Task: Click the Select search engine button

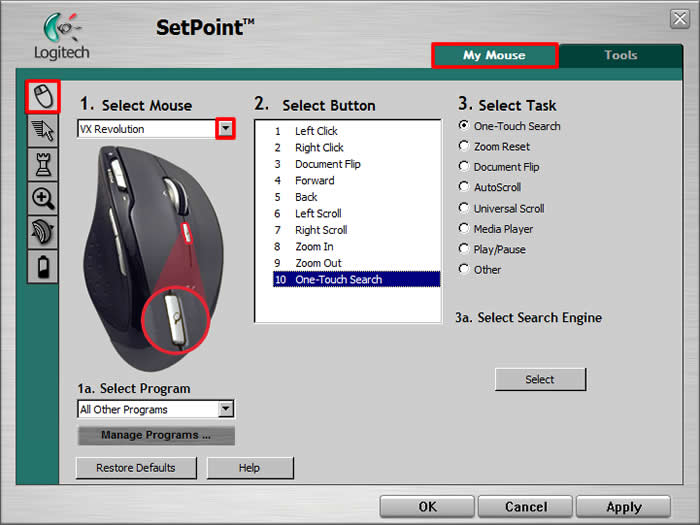Action: (540, 379)
